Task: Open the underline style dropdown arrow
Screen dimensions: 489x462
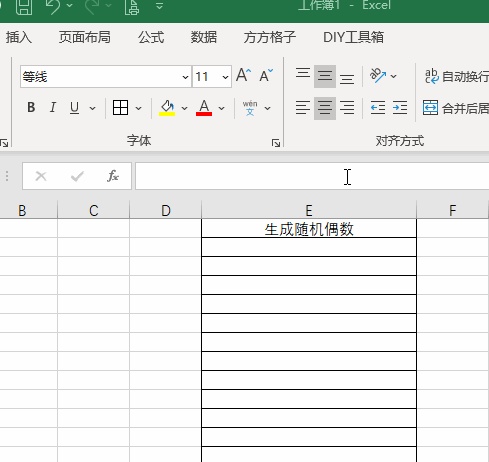Action: click(x=92, y=108)
